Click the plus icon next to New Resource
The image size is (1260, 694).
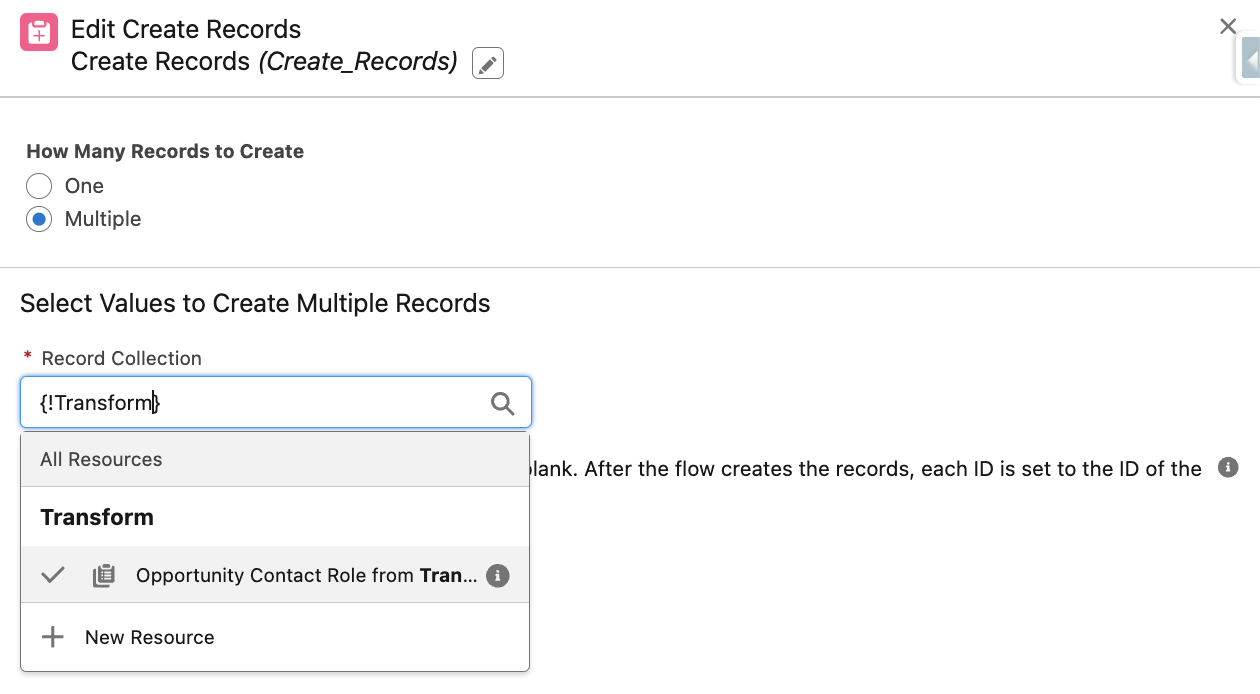tap(53, 637)
